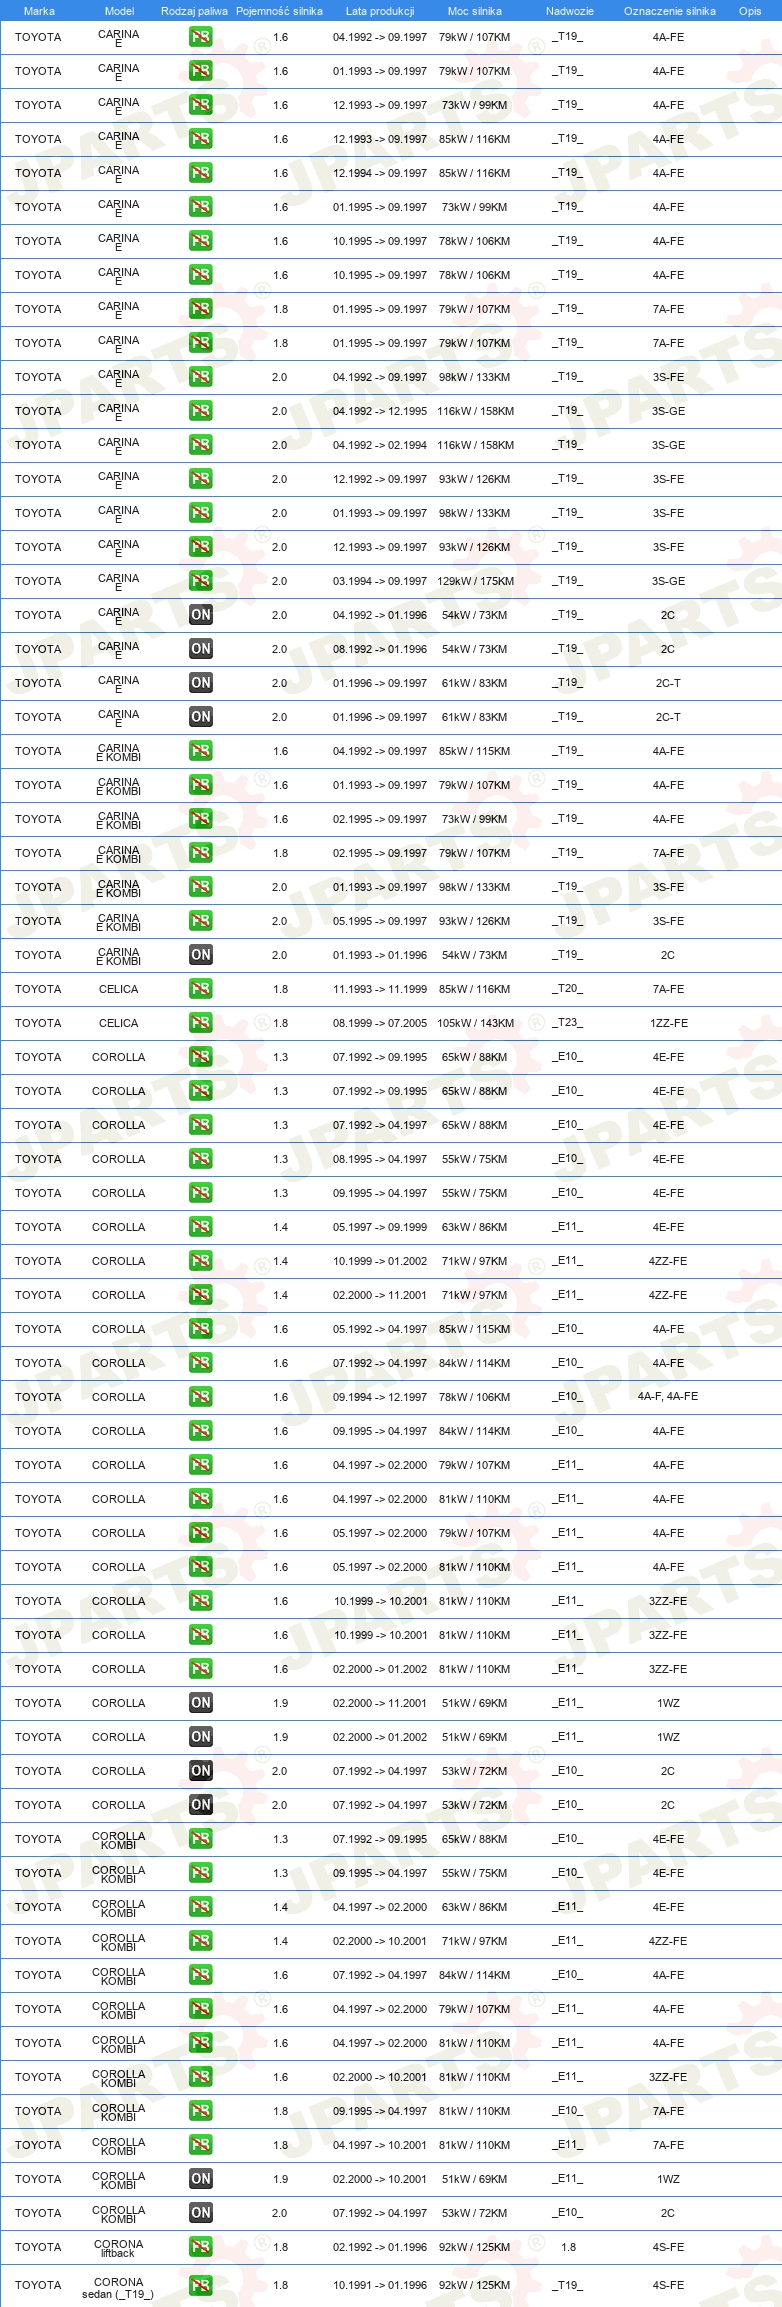Image resolution: width=782 pixels, height=2307 pixels.
Task: Click petrol icon in Carina E 12.1994 85kW/116KM row
Action: point(200,173)
